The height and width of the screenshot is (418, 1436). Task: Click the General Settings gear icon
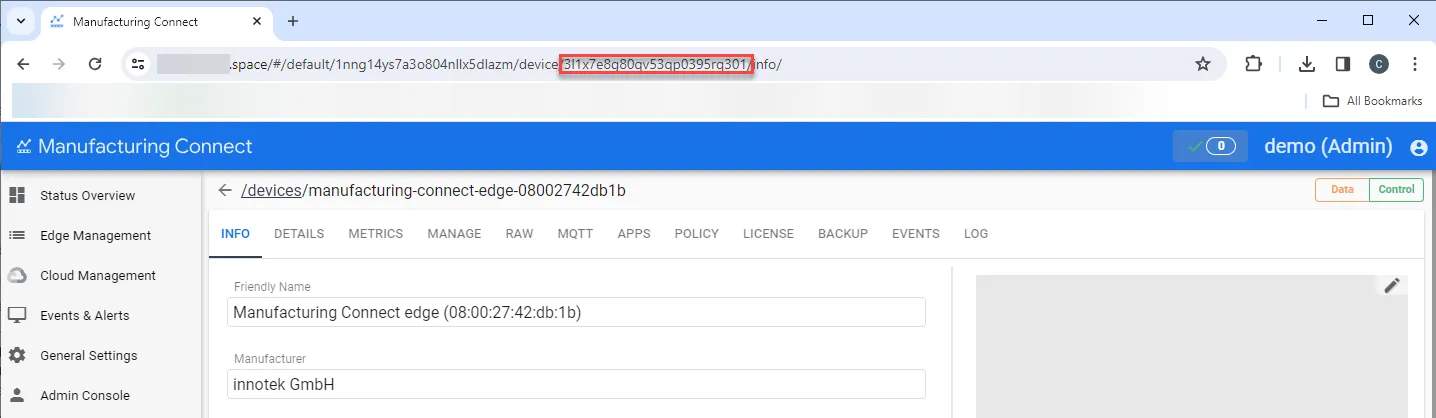tap(17, 355)
